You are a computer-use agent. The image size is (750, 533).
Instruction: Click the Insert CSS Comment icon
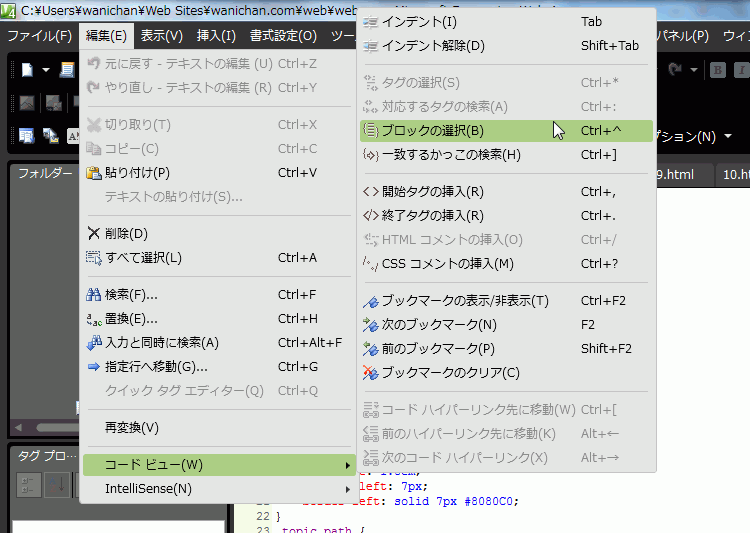click(371, 264)
